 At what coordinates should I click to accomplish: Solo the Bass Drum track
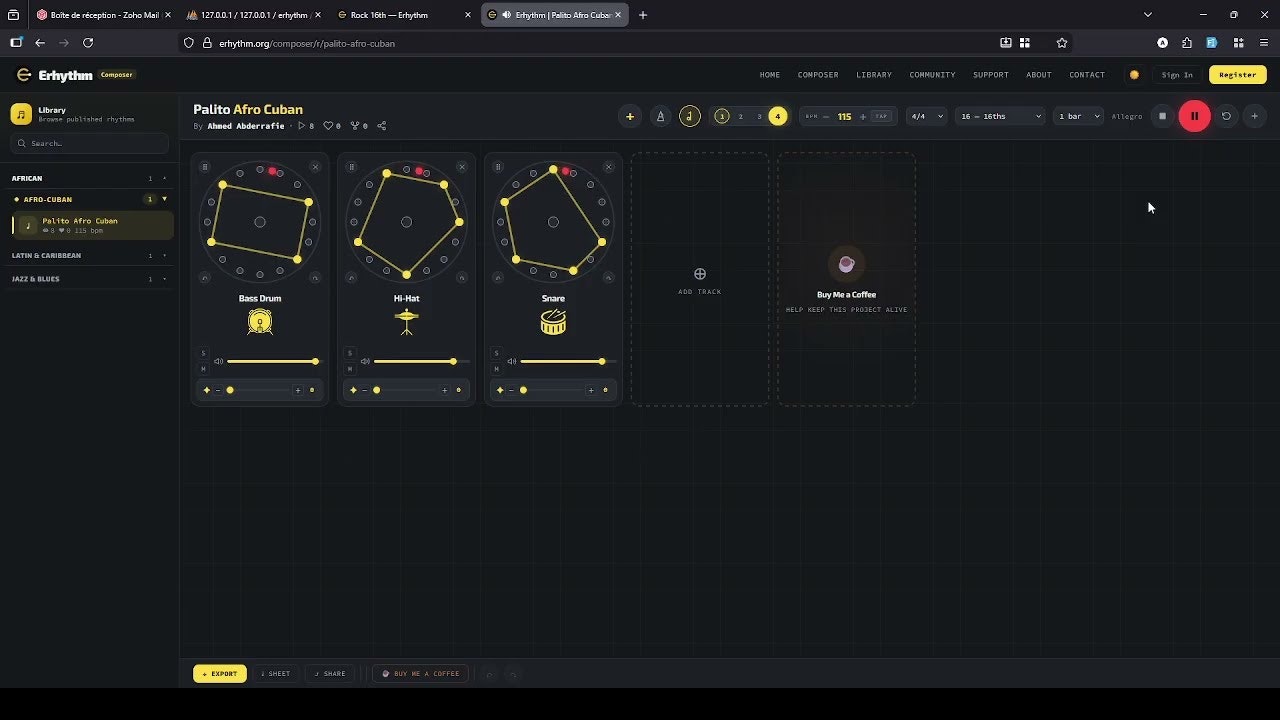(203, 353)
